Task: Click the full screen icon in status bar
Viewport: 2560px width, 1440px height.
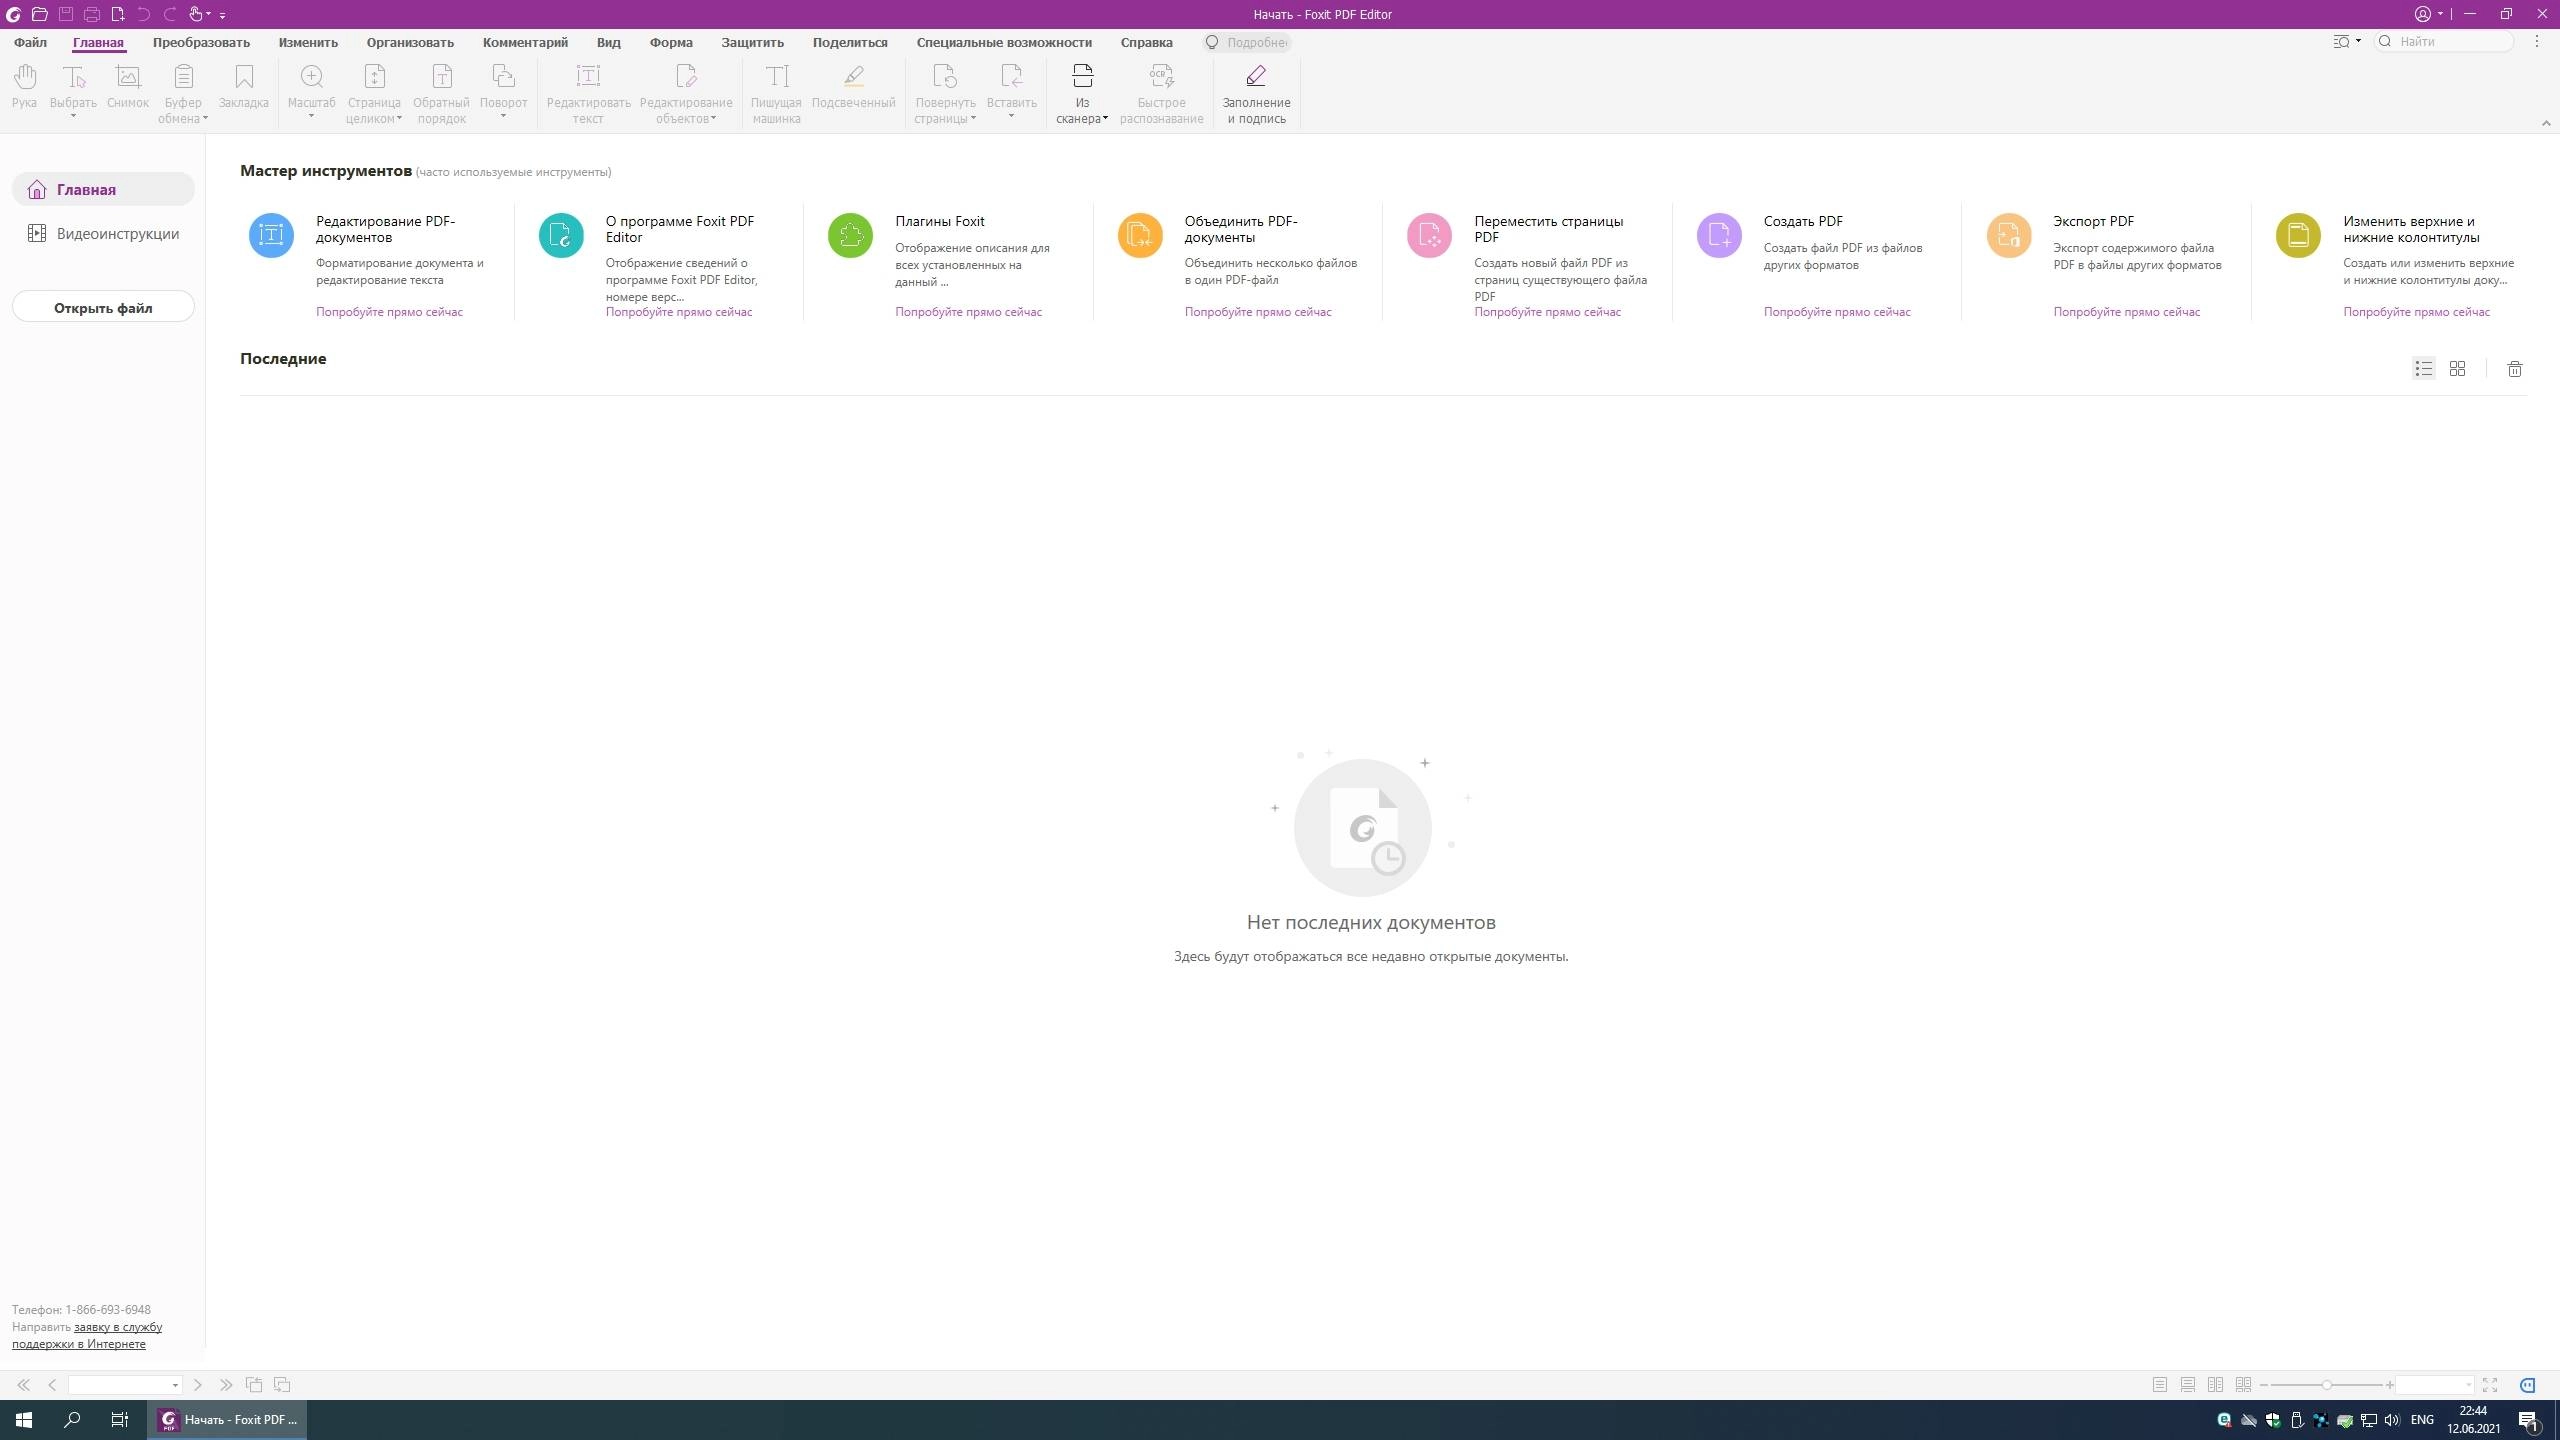Action: pos(2490,1385)
